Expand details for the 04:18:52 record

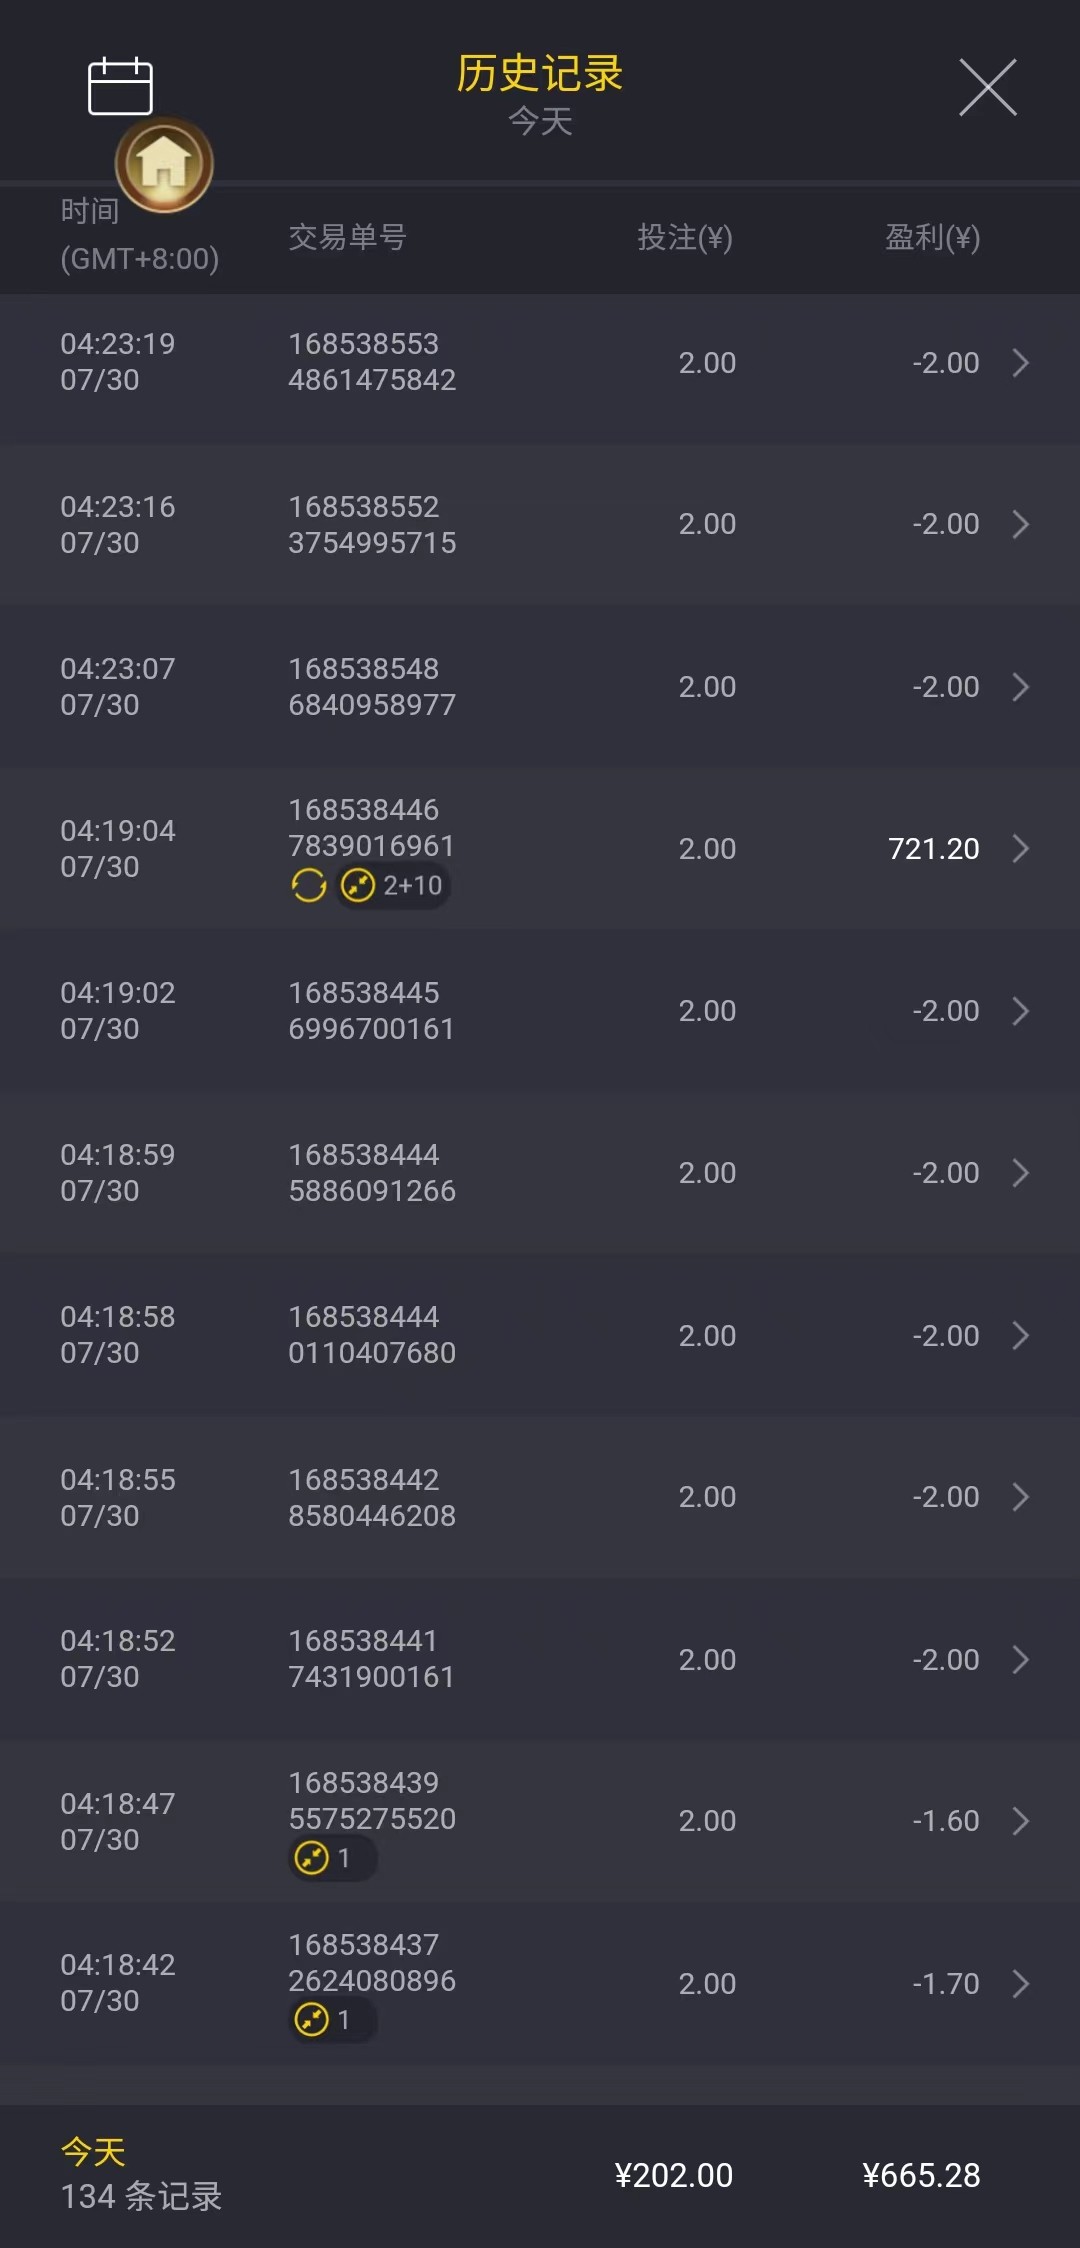click(1020, 1659)
